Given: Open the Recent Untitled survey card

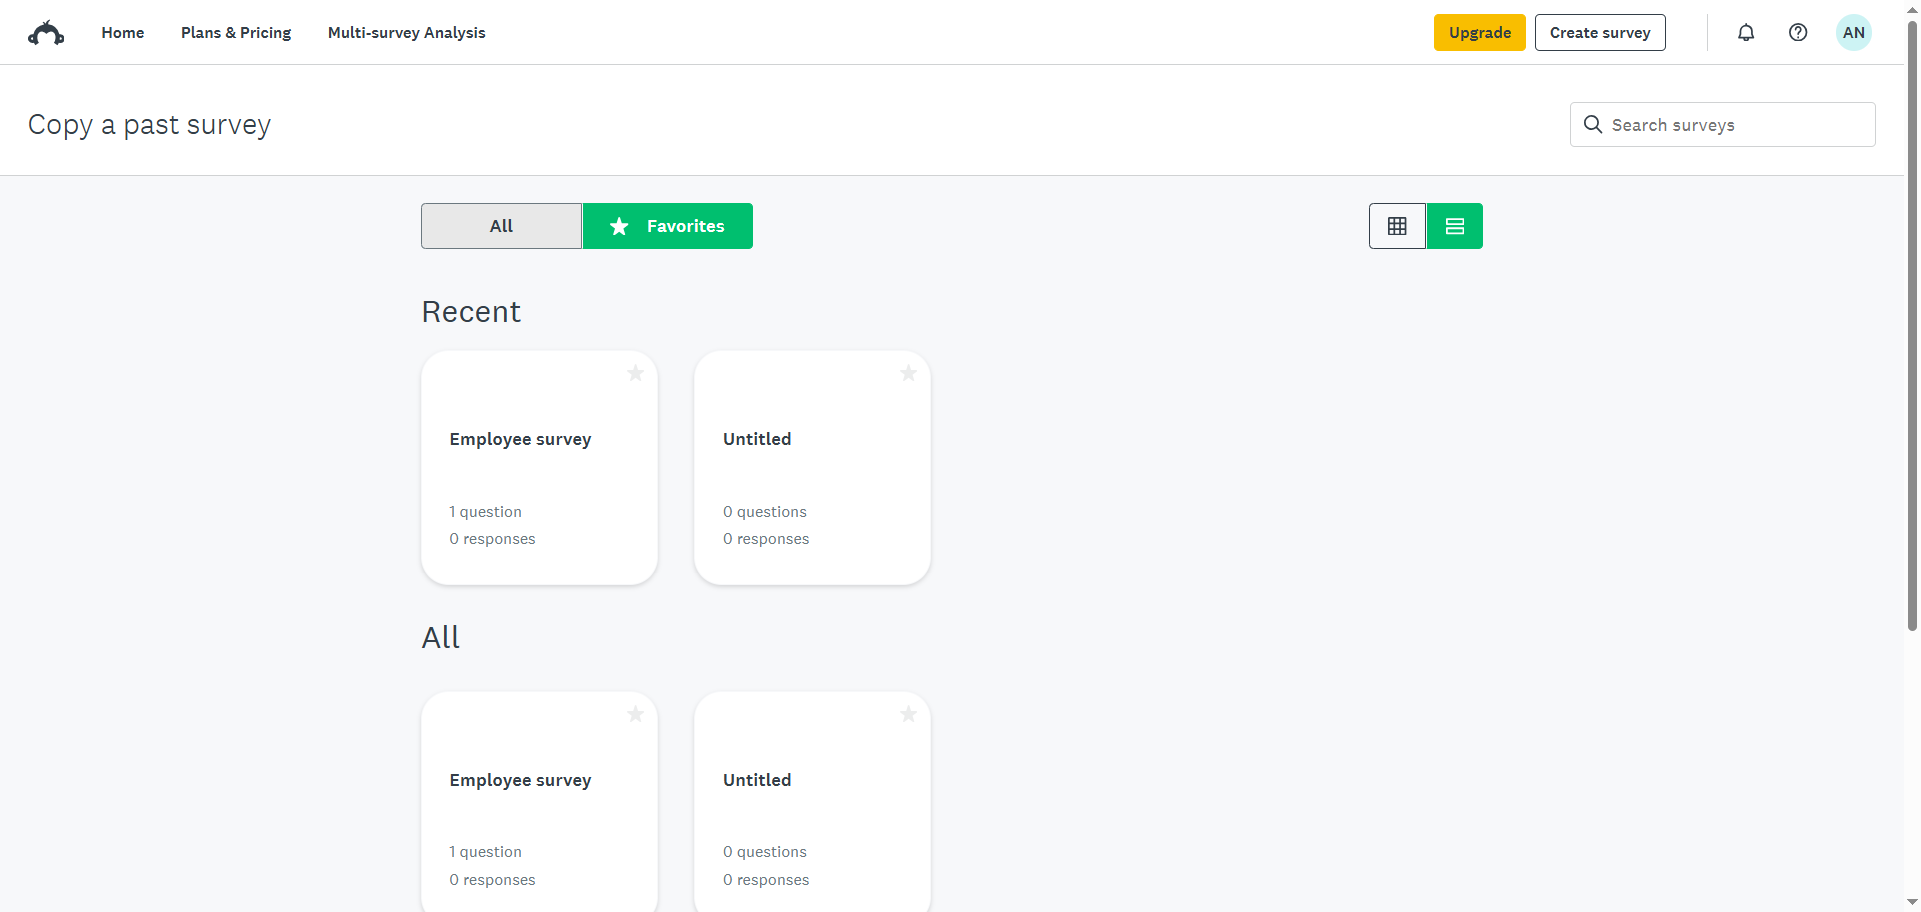Looking at the screenshot, I should point(812,468).
